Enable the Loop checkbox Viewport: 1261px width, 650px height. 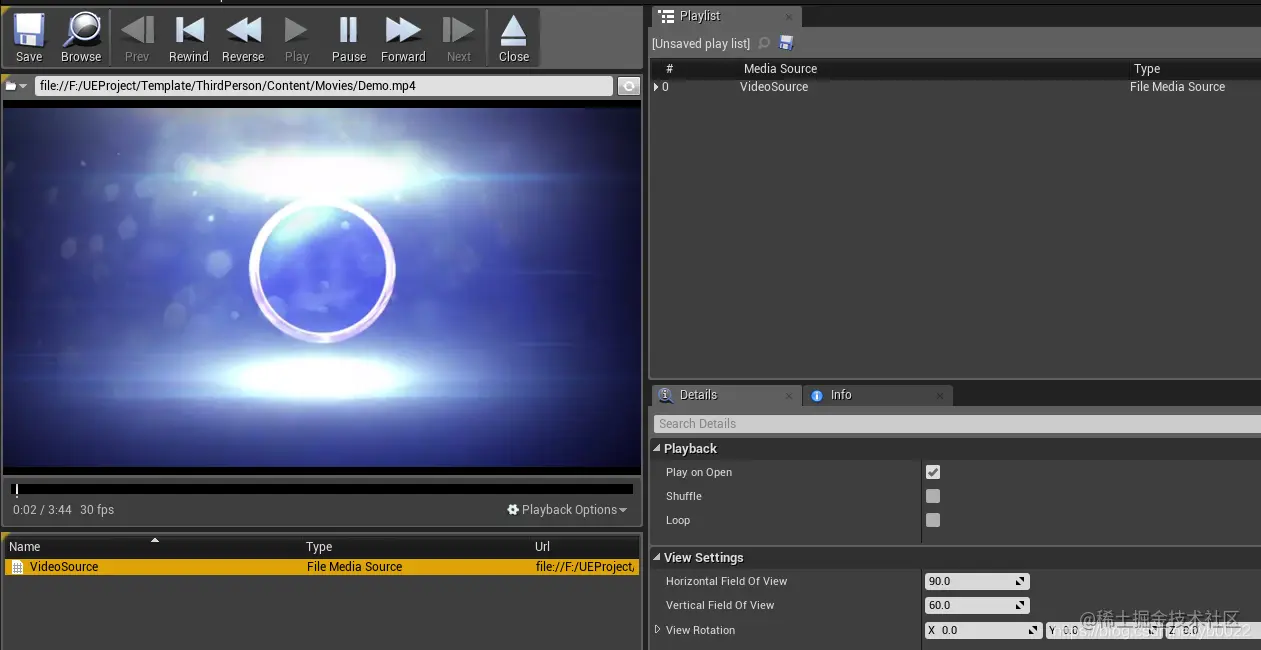933,520
